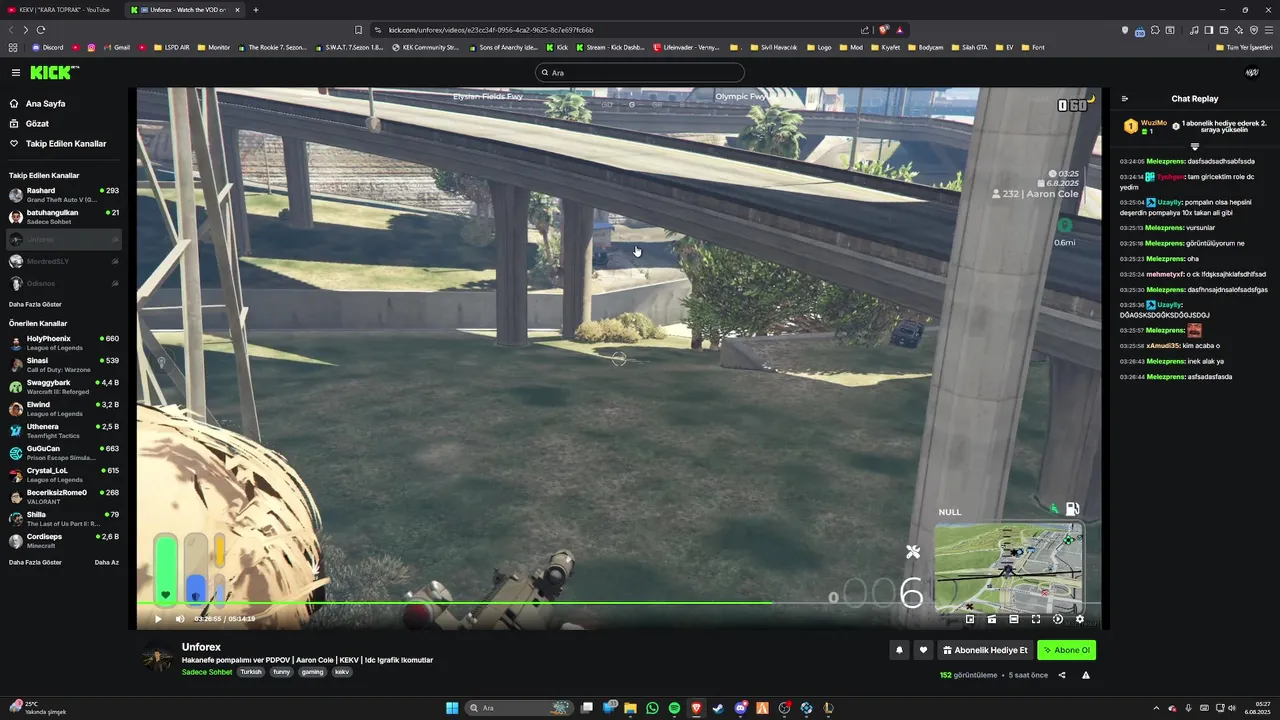Open a new browser tab
The height and width of the screenshot is (720, 1280).
tap(256, 10)
